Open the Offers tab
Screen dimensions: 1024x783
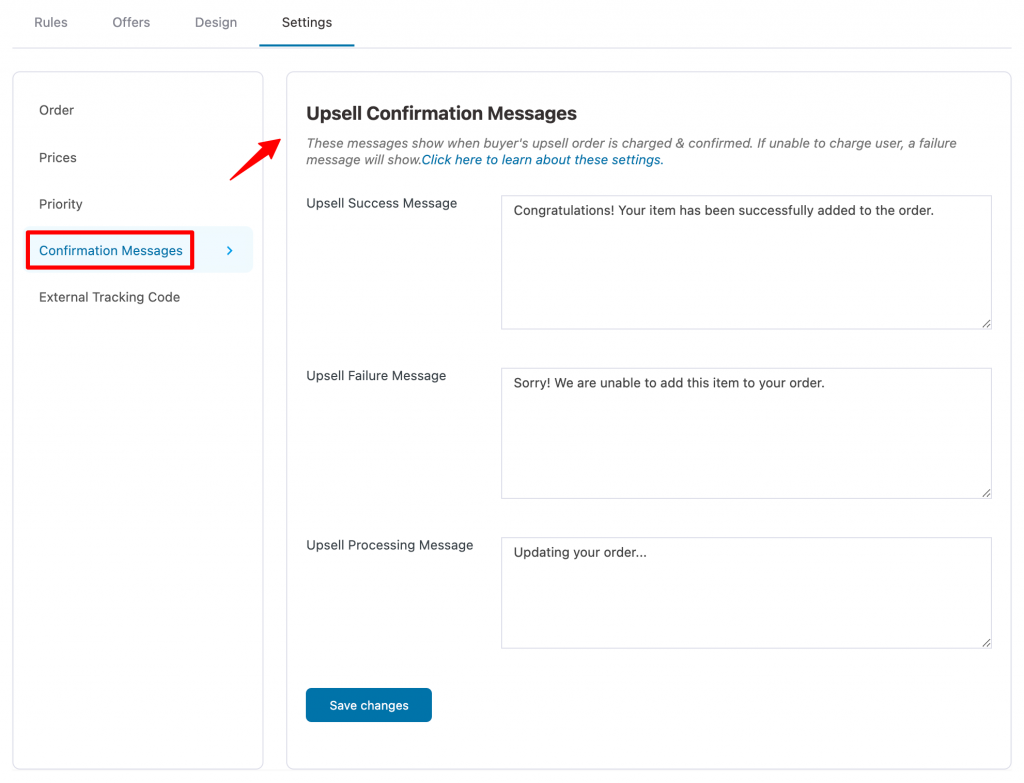coord(131,22)
